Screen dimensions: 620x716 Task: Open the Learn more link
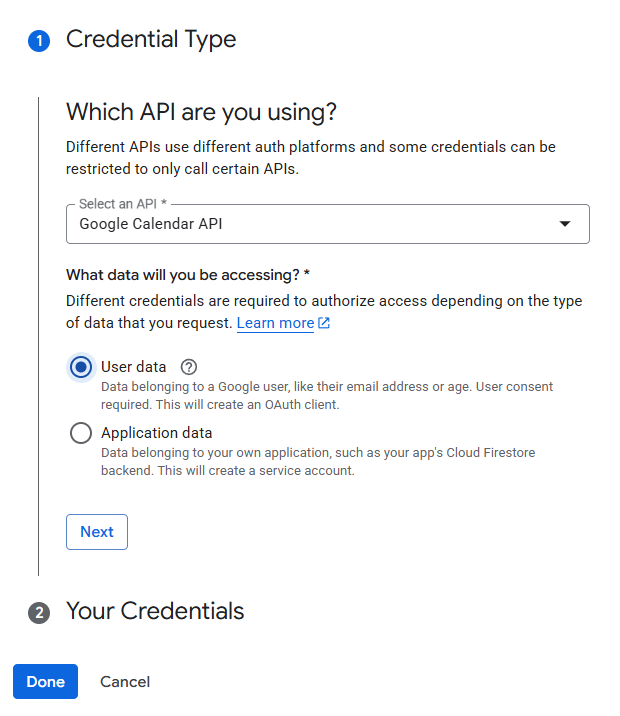tap(275, 323)
